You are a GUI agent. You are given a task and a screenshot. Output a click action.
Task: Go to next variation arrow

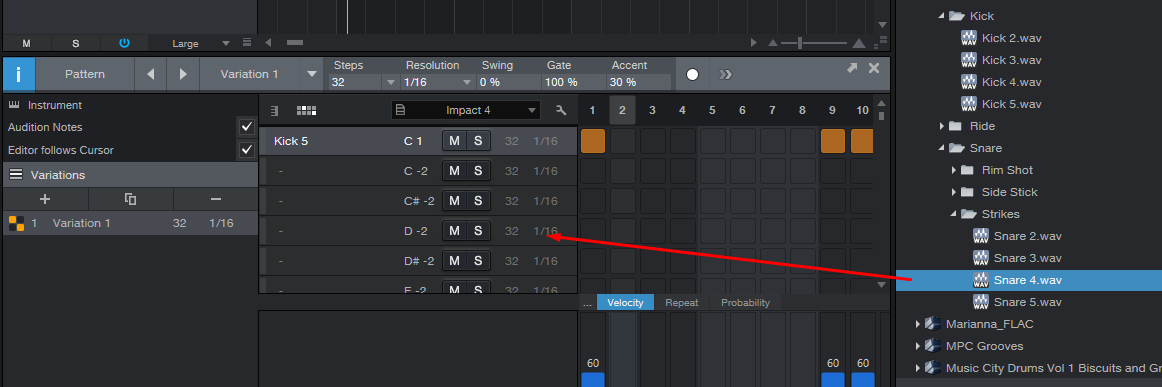[x=182, y=74]
